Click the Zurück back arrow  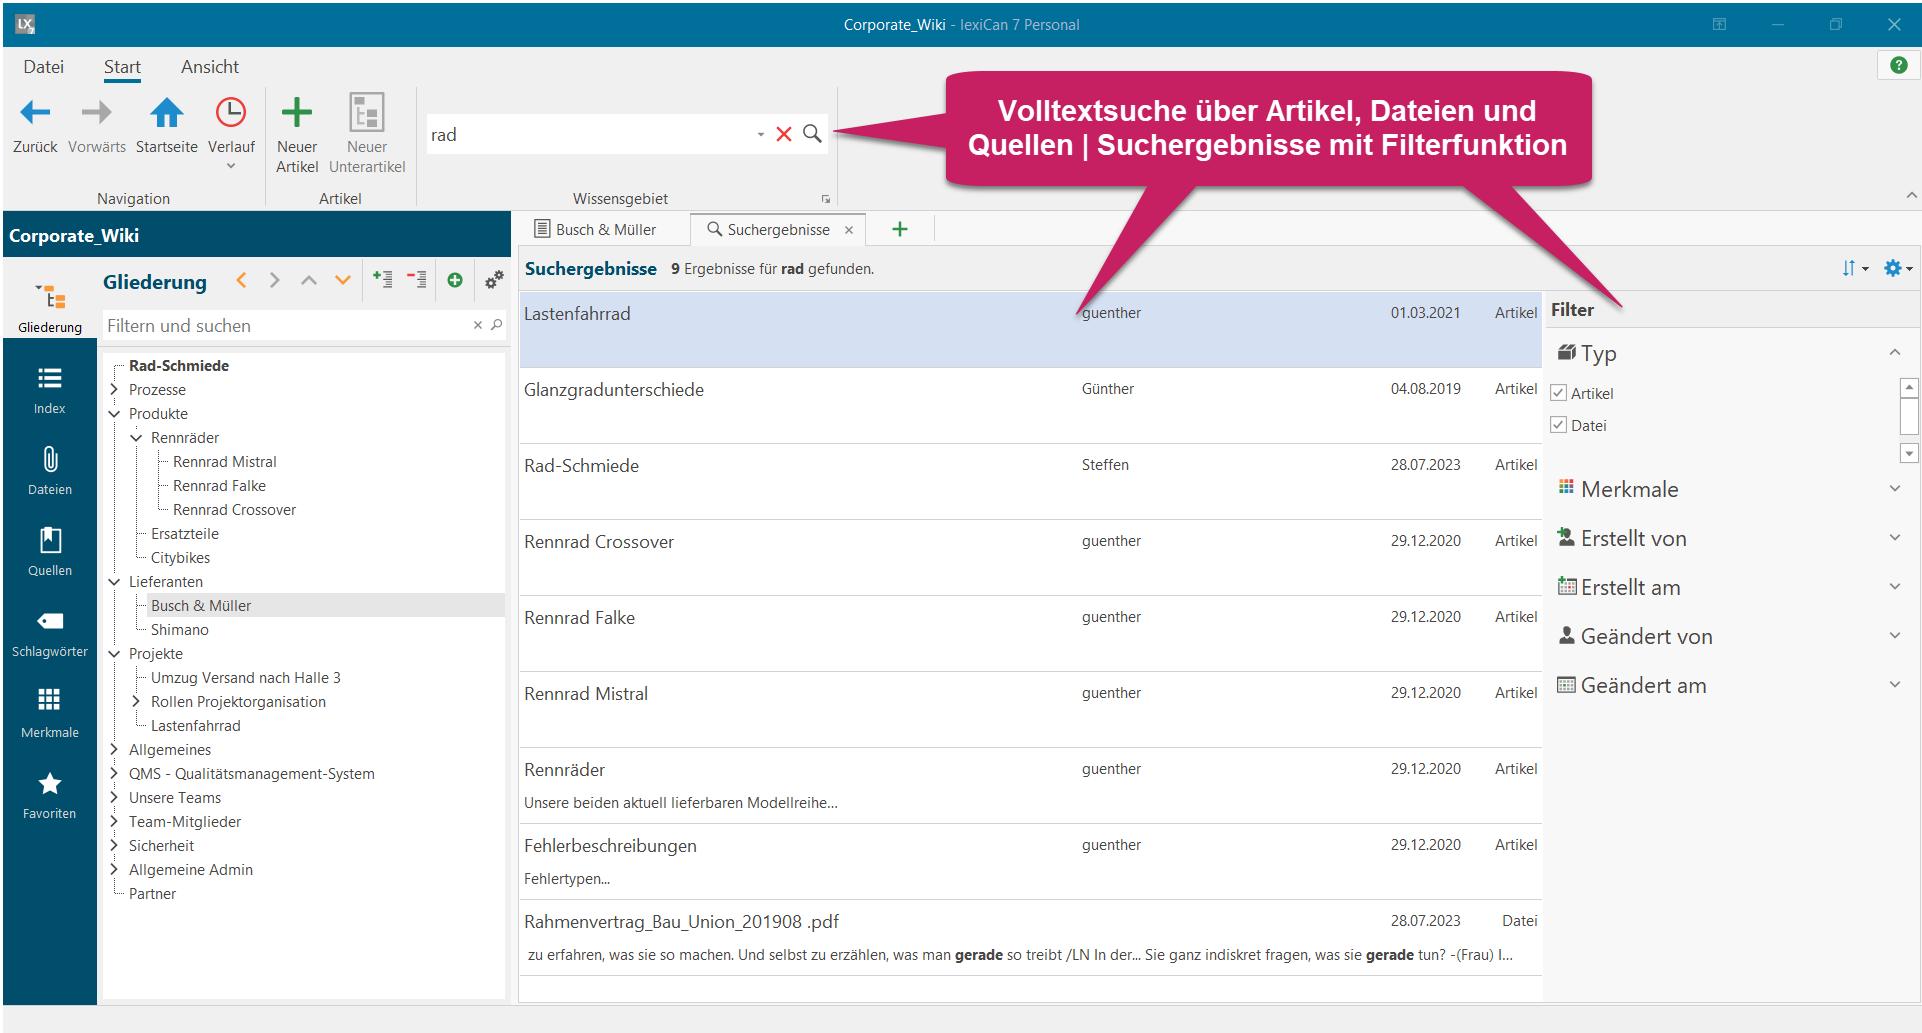click(35, 114)
